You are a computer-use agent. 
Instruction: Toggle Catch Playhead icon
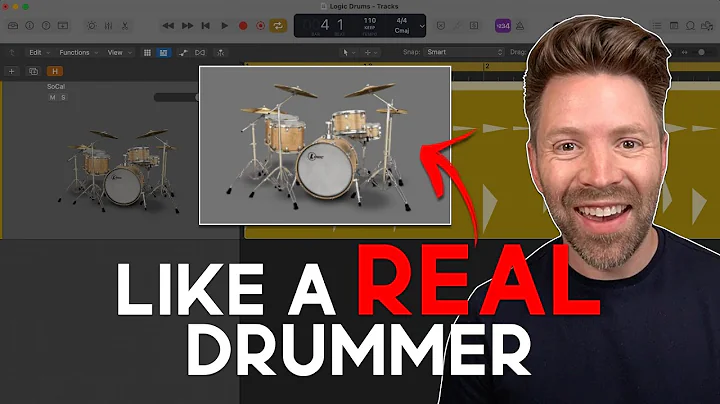click(x=221, y=53)
